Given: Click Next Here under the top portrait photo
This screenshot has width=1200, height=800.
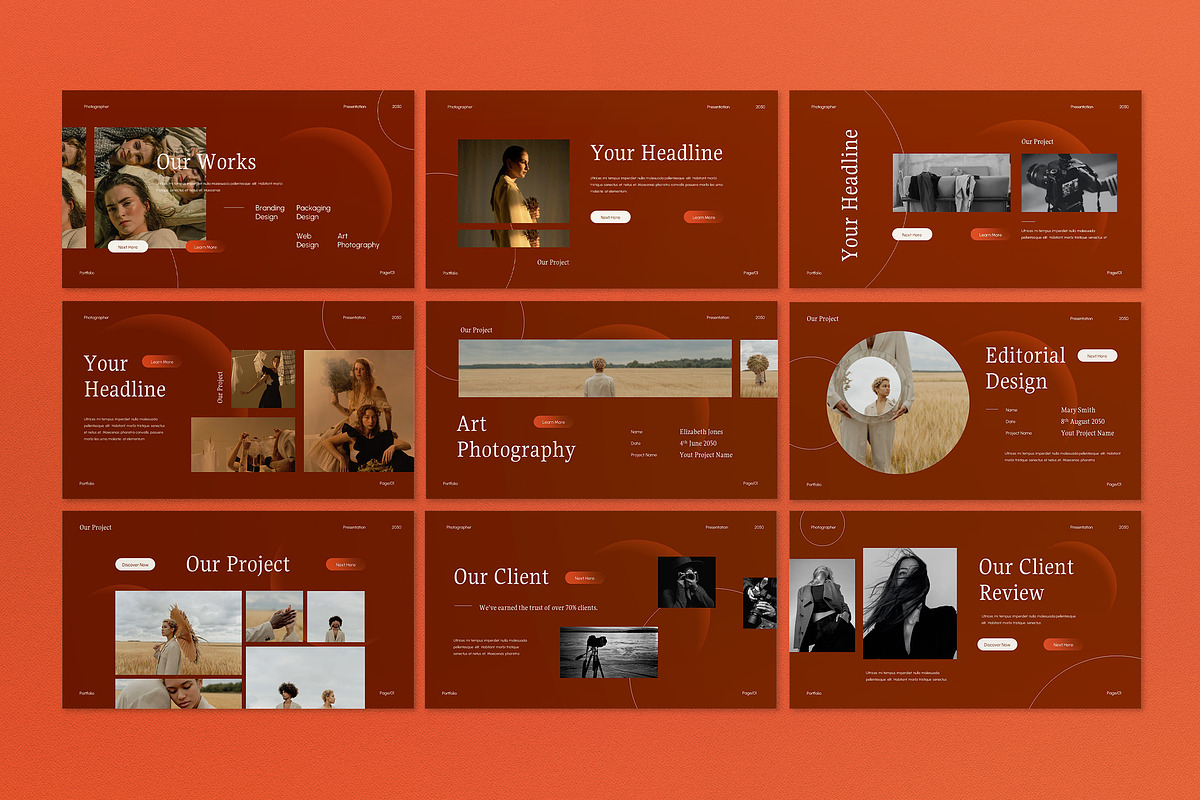Looking at the screenshot, I should [x=610, y=216].
